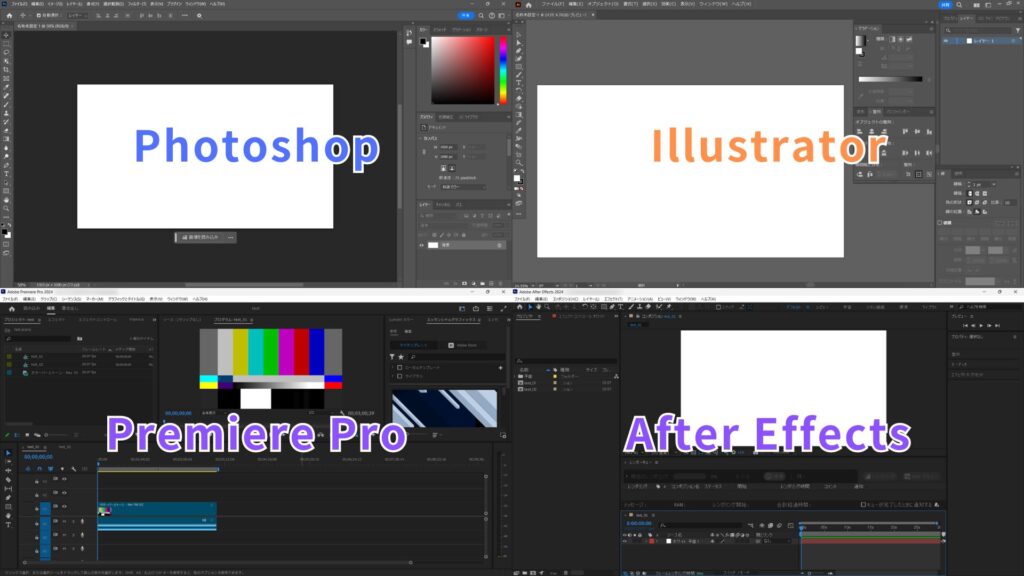
Task: Enable notify when queue completes in After Effects
Action: pos(863,505)
